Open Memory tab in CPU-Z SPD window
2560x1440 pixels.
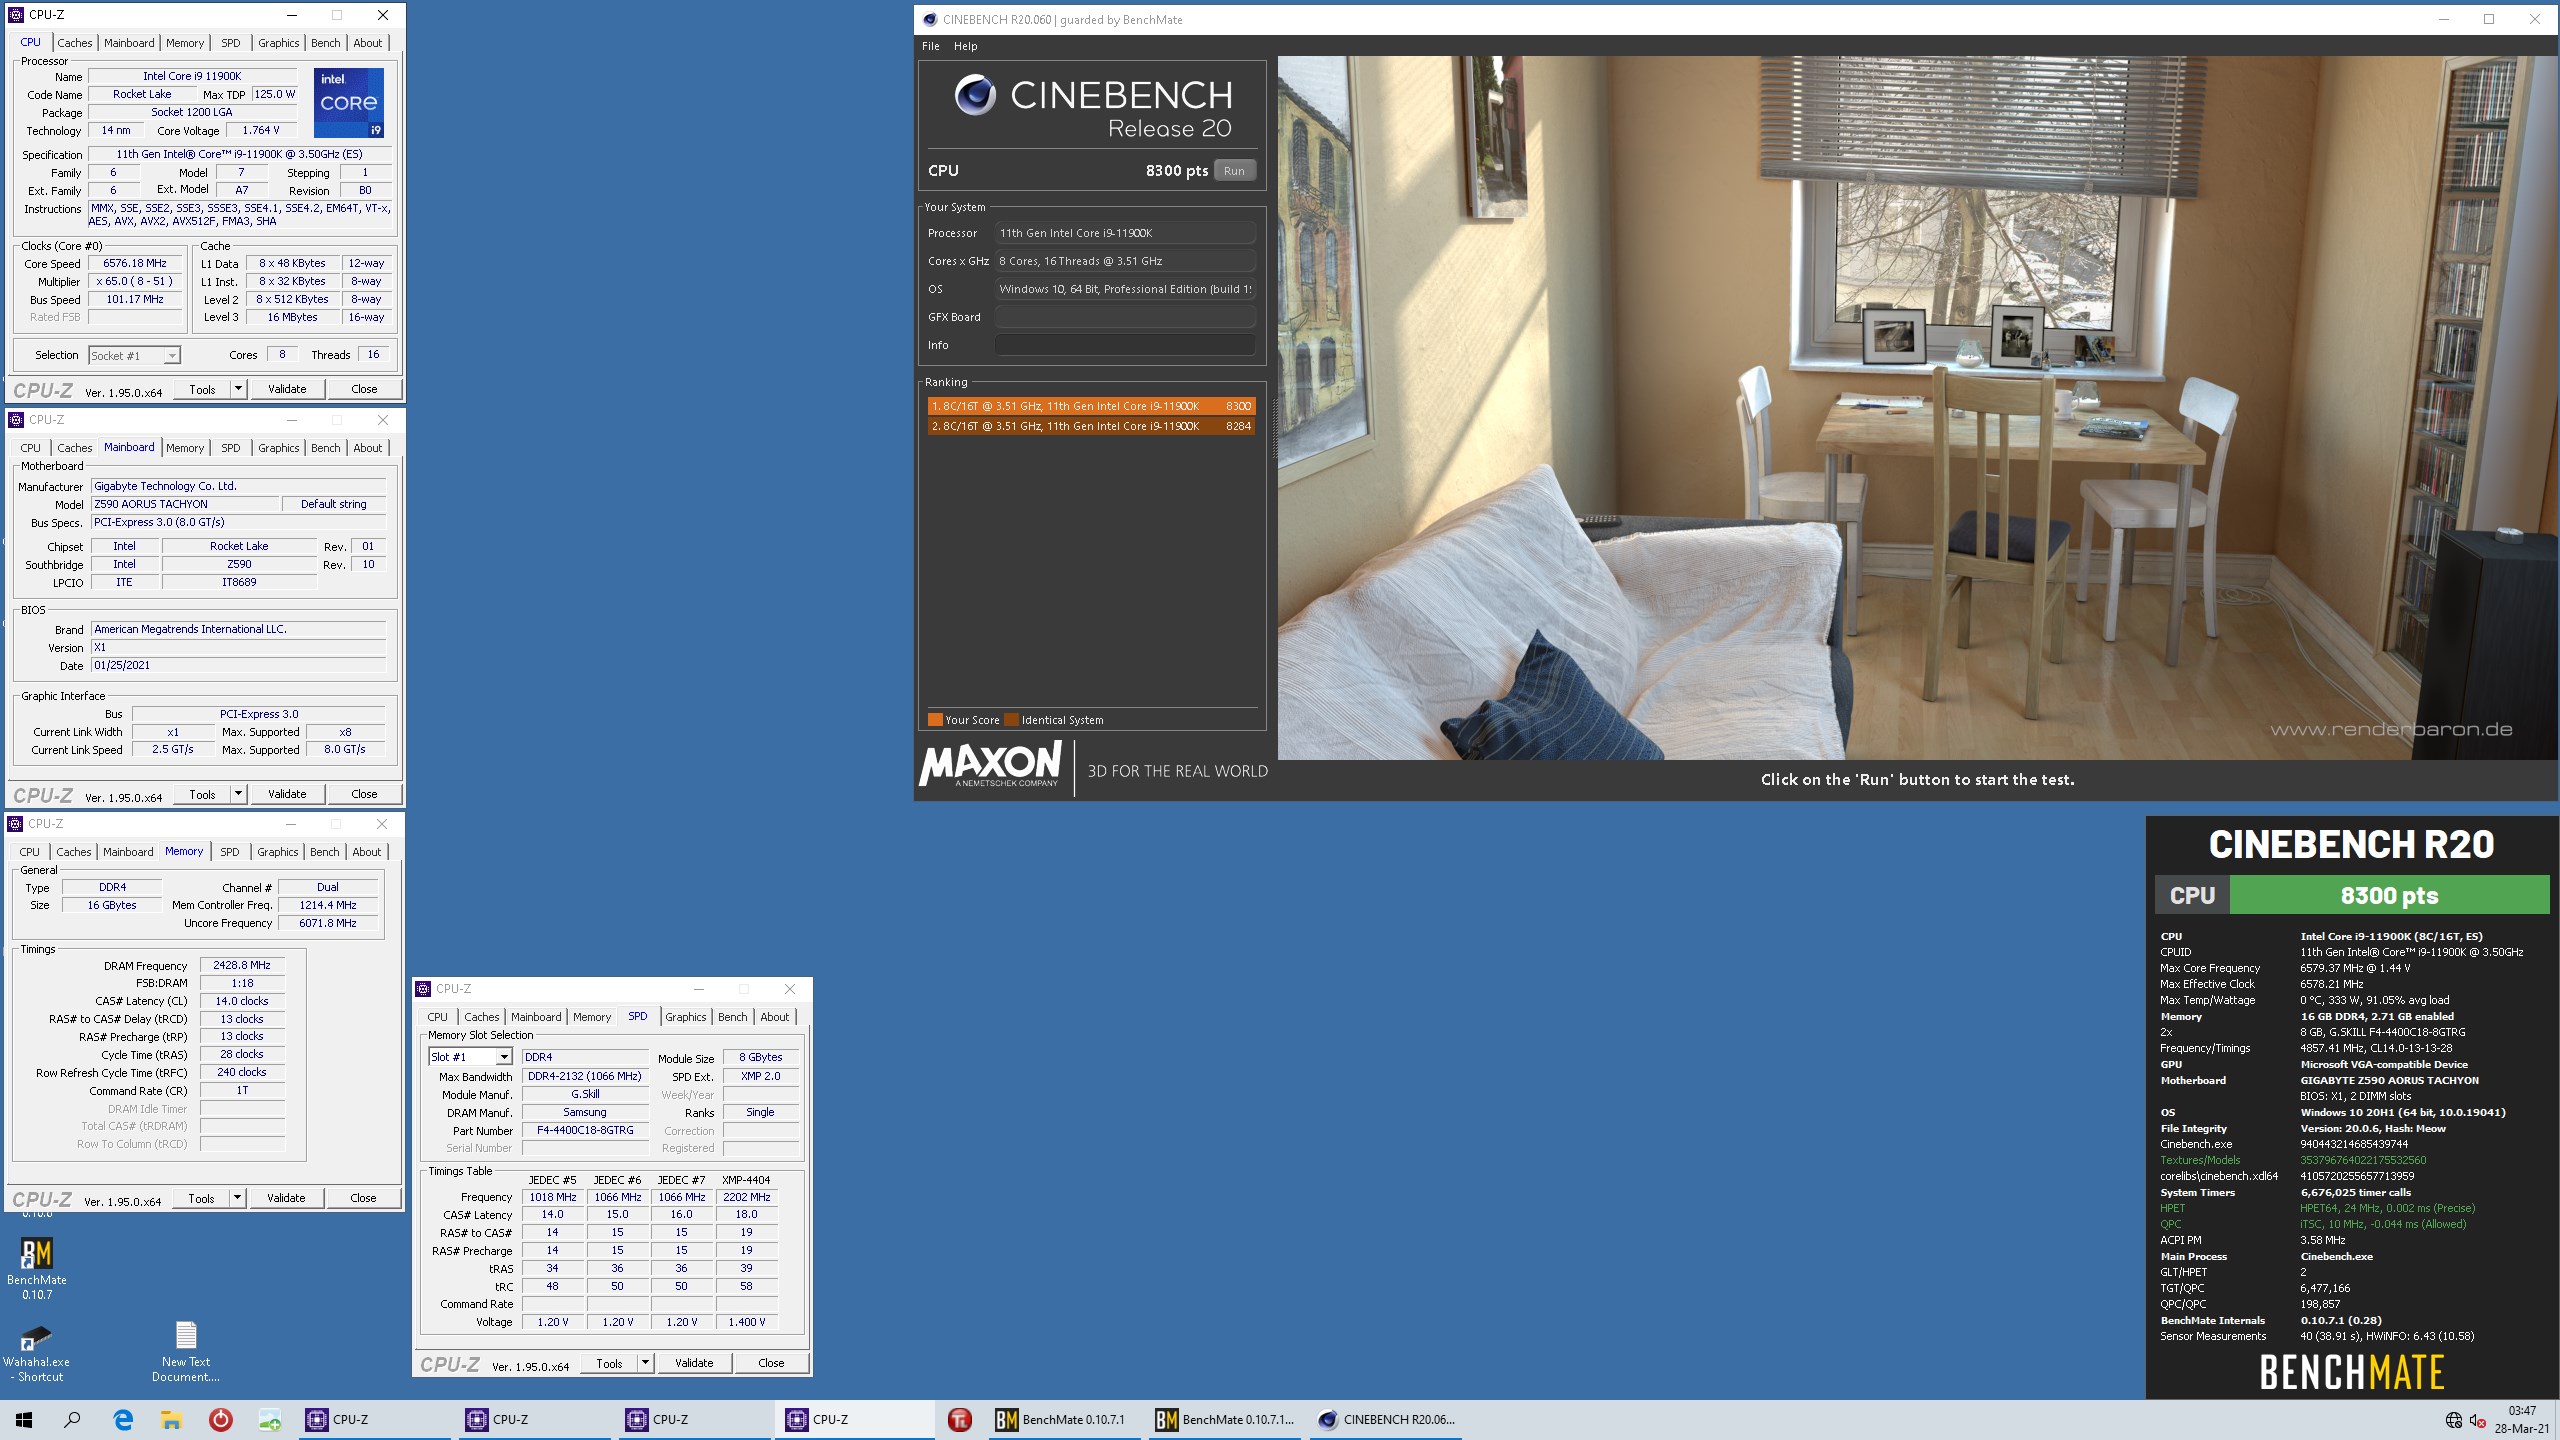tap(591, 1017)
